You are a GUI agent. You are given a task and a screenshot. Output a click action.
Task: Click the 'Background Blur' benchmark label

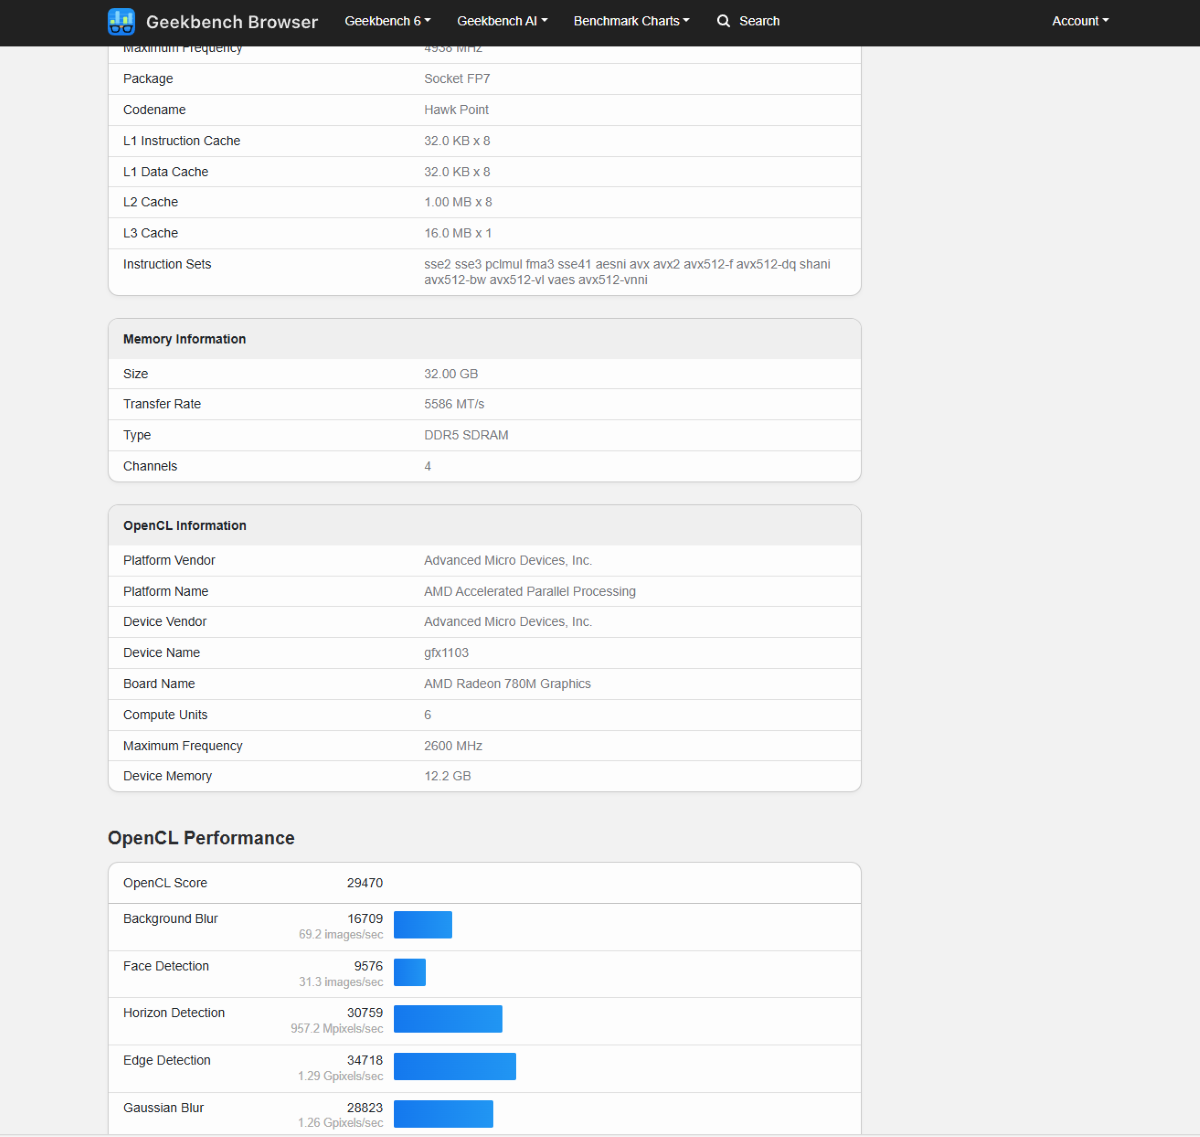[x=170, y=919]
